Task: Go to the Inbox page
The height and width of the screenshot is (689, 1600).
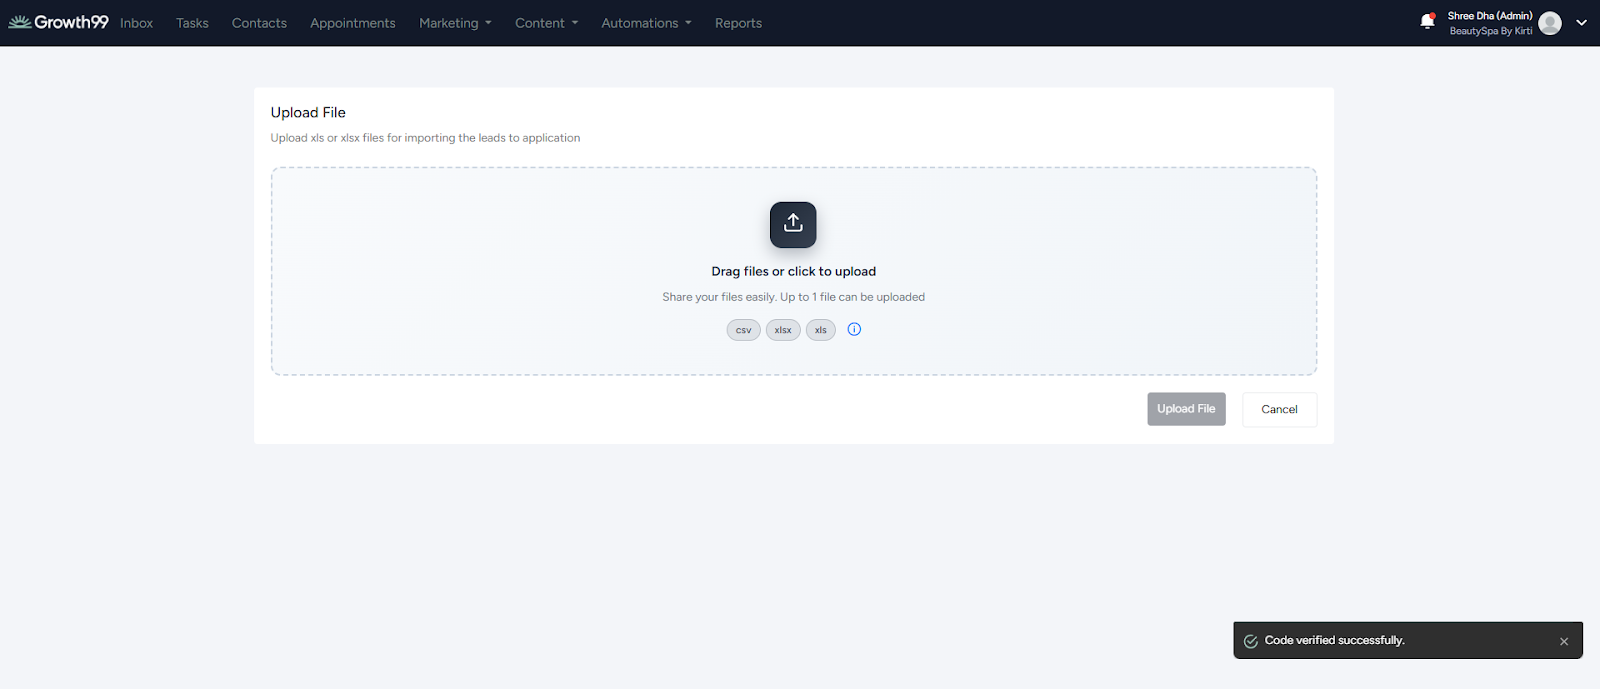Action: click(137, 23)
